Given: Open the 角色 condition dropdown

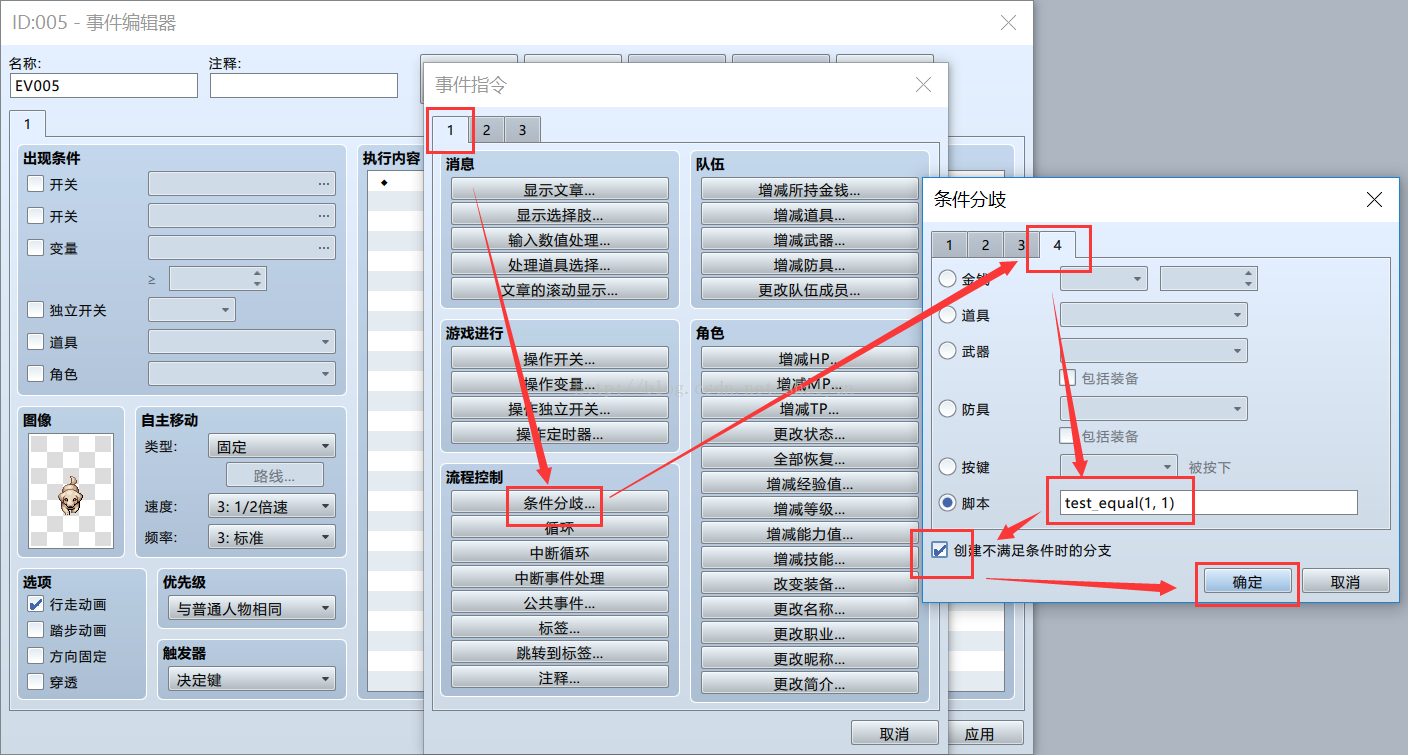Looking at the screenshot, I should 242,374.
